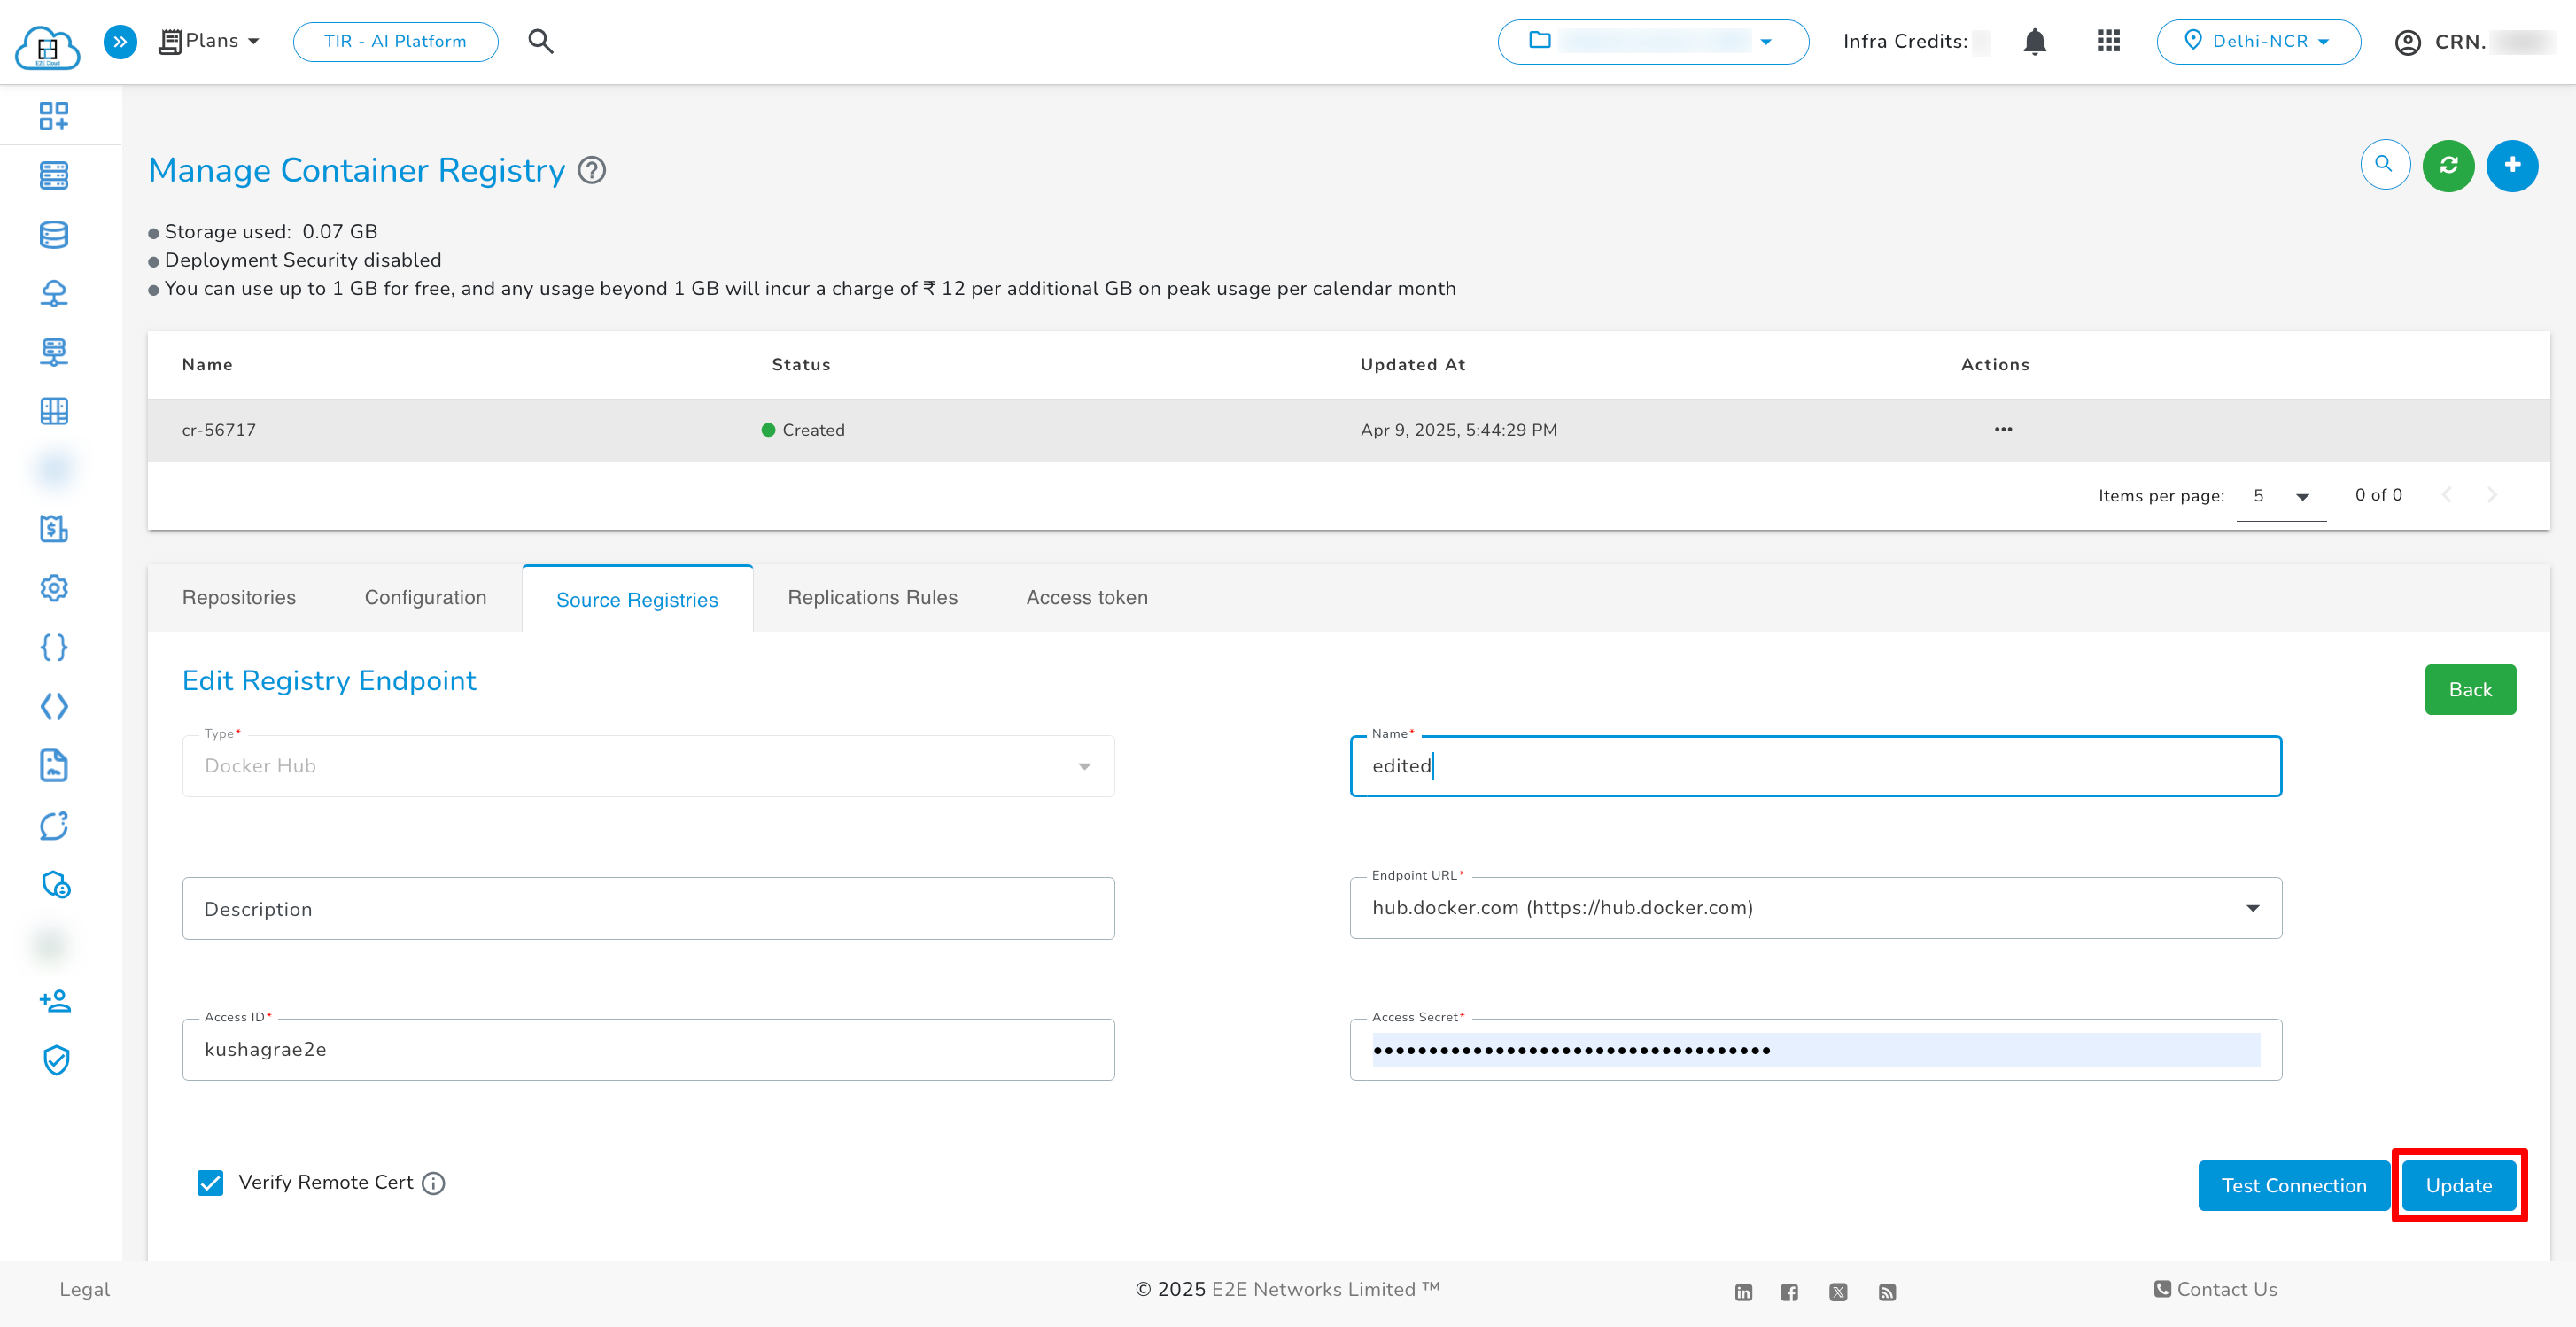Click the notifications bell icon

(2036, 41)
